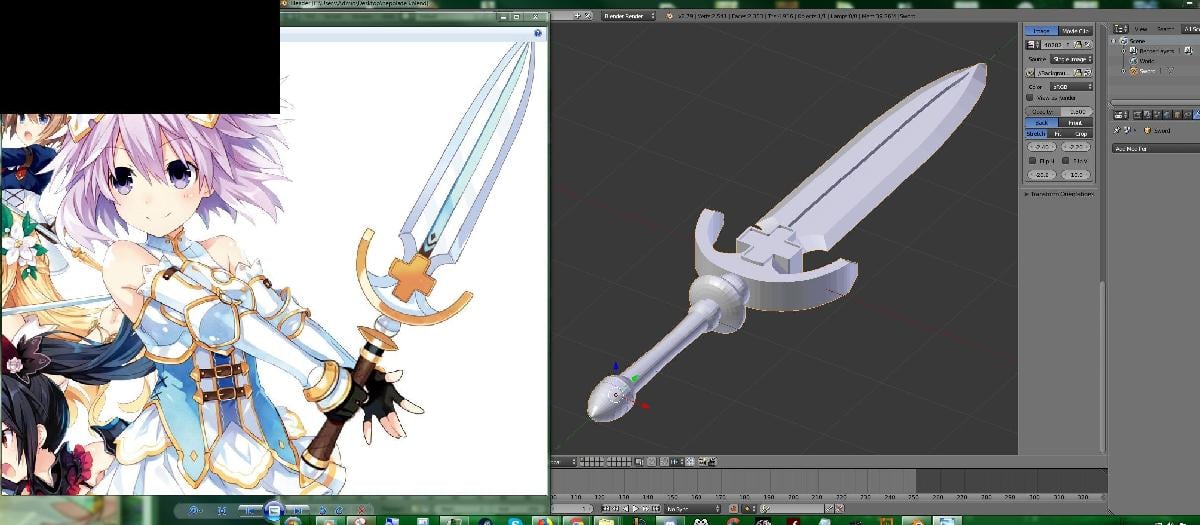Image resolution: width=1200 pixels, height=525 pixels.
Task: Open the Add Modifier dropdown
Action: tap(1157, 149)
